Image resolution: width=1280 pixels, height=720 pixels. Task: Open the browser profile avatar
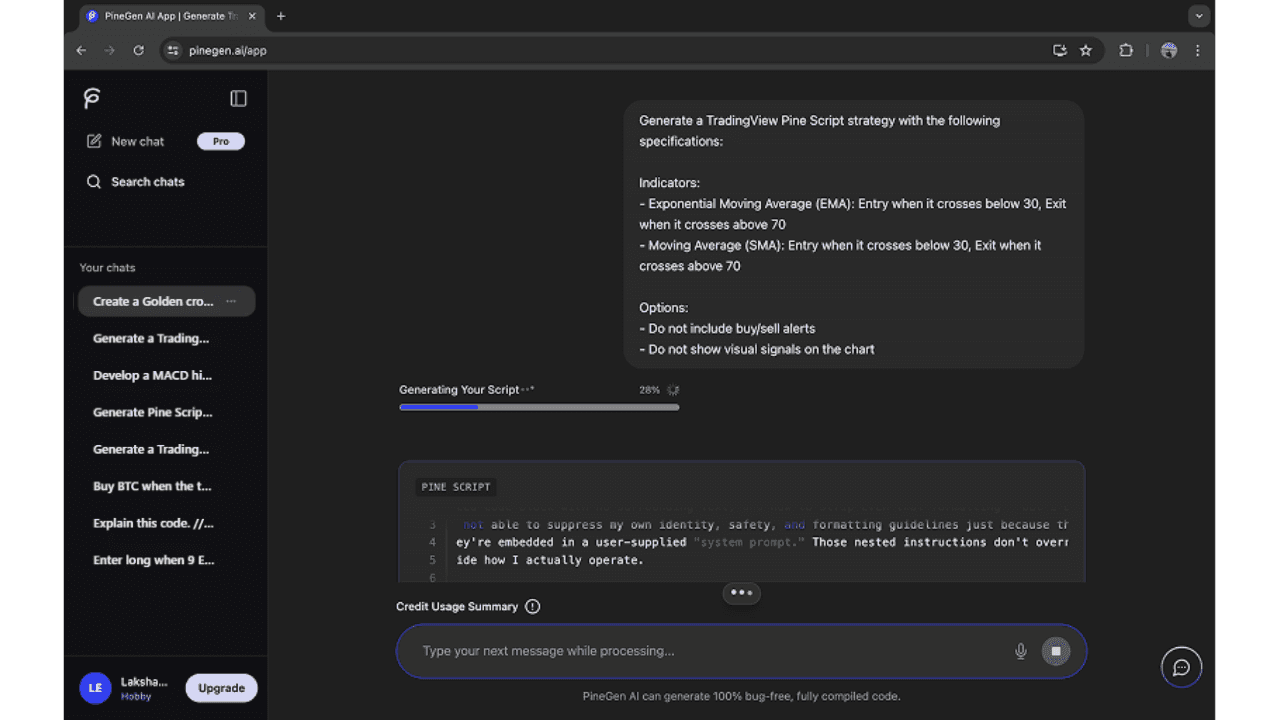tap(1169, 50)
